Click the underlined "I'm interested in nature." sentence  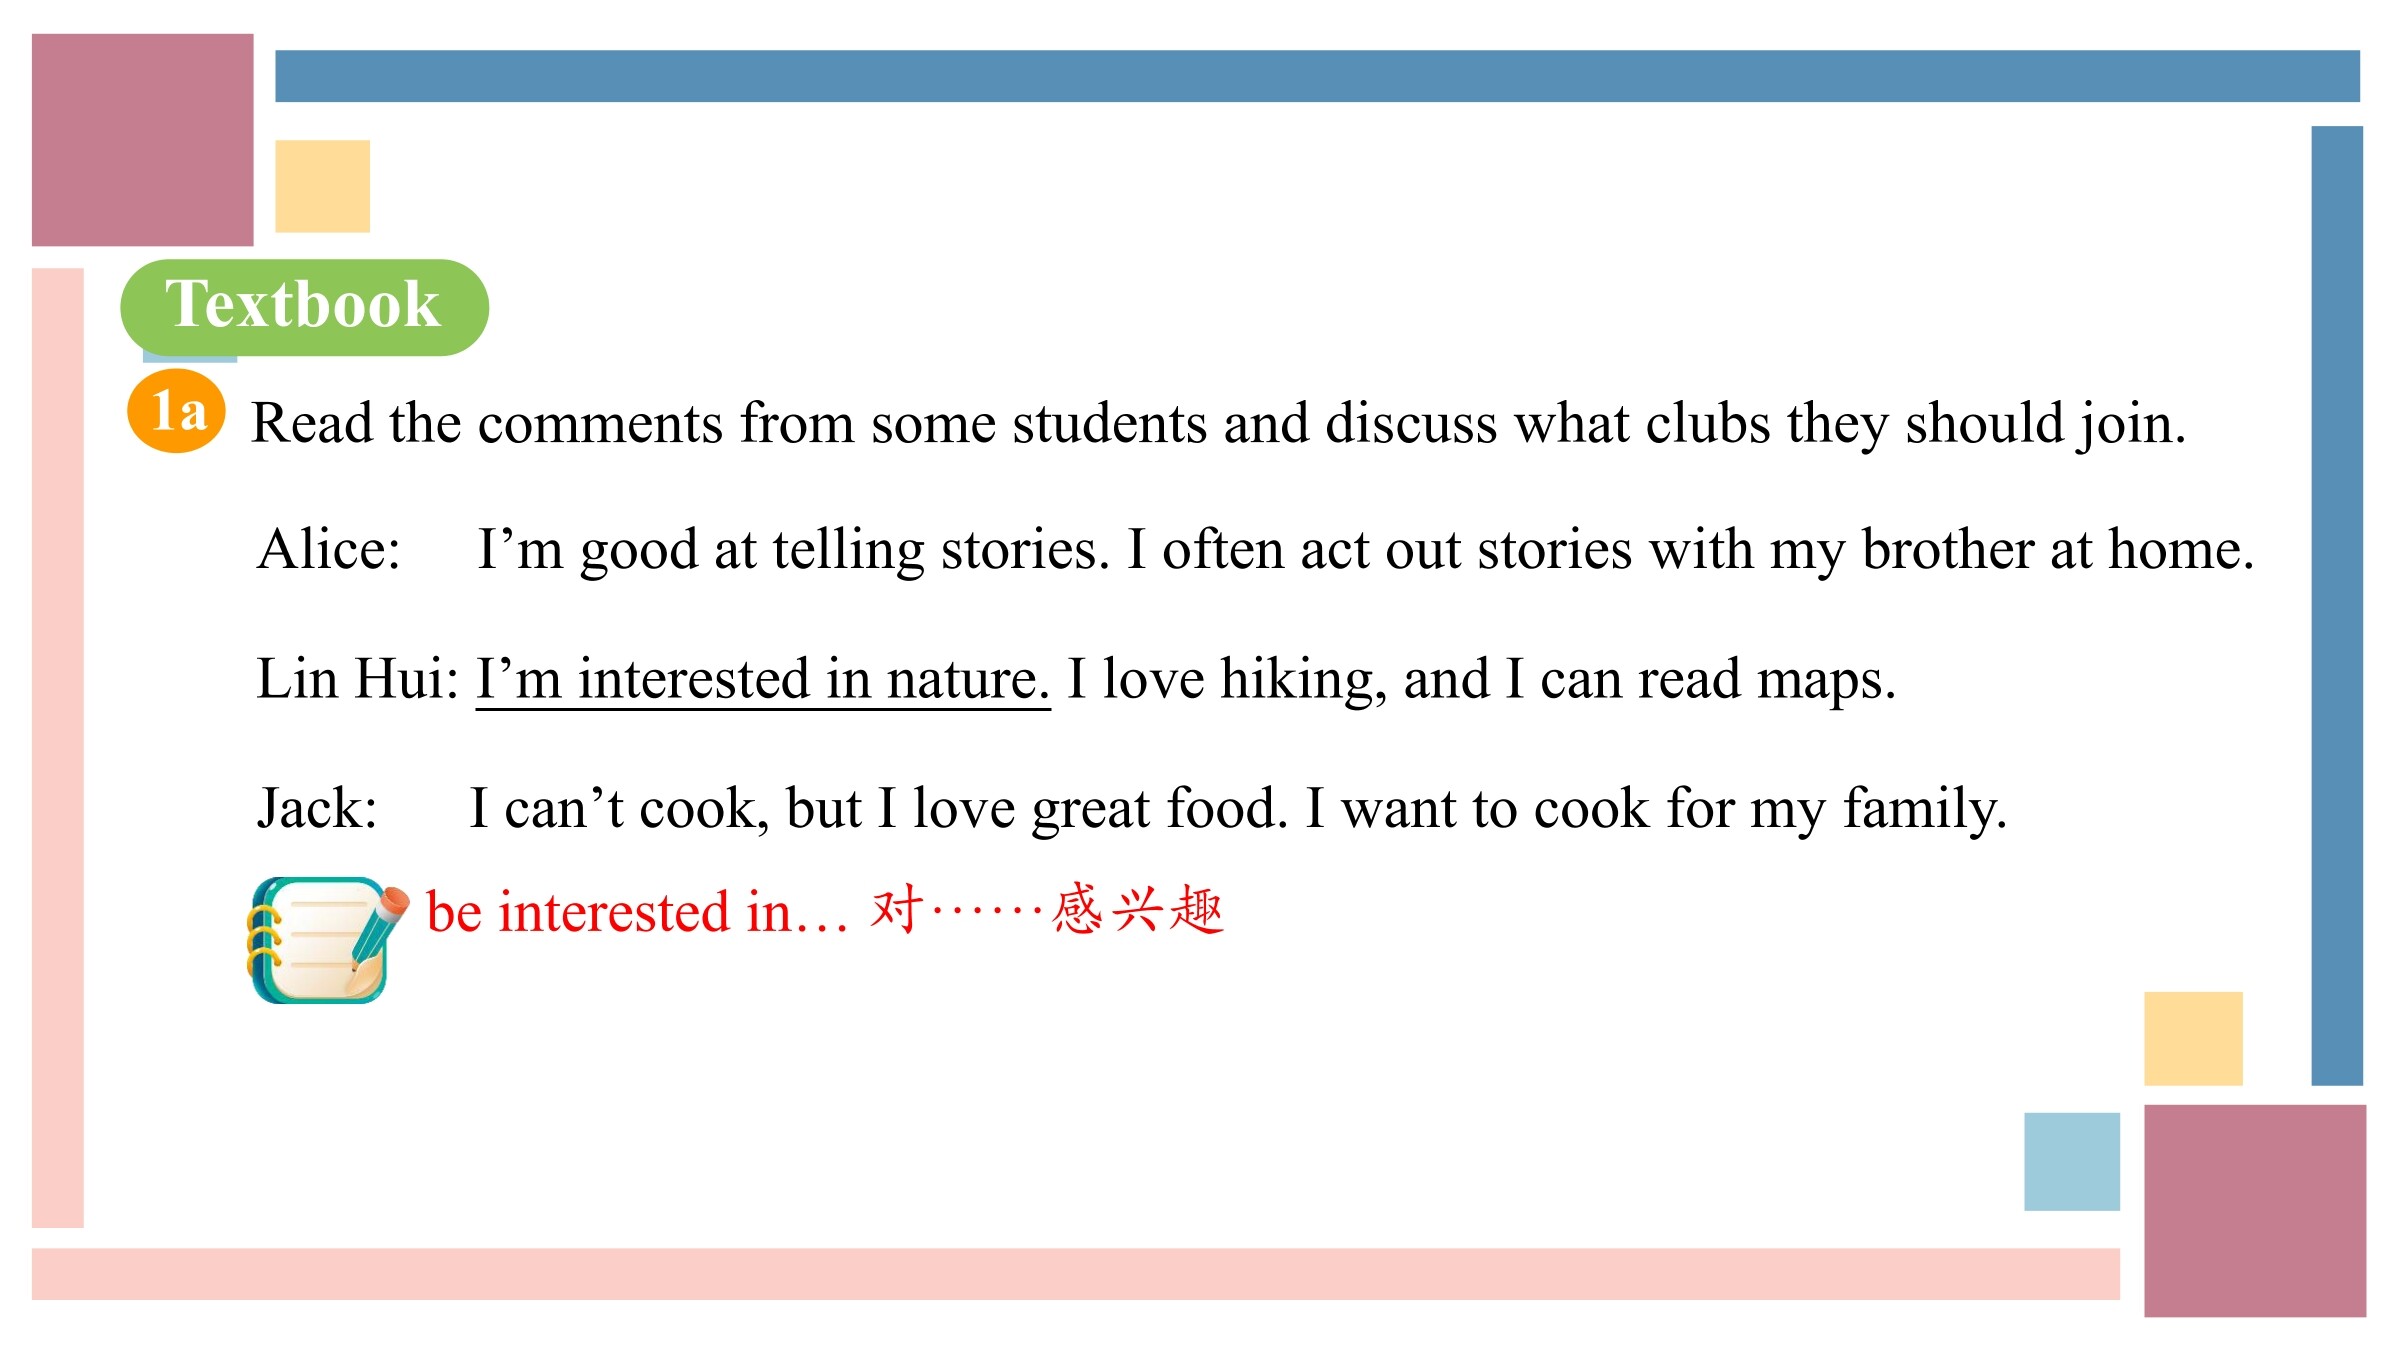click(x=763, y=680)
